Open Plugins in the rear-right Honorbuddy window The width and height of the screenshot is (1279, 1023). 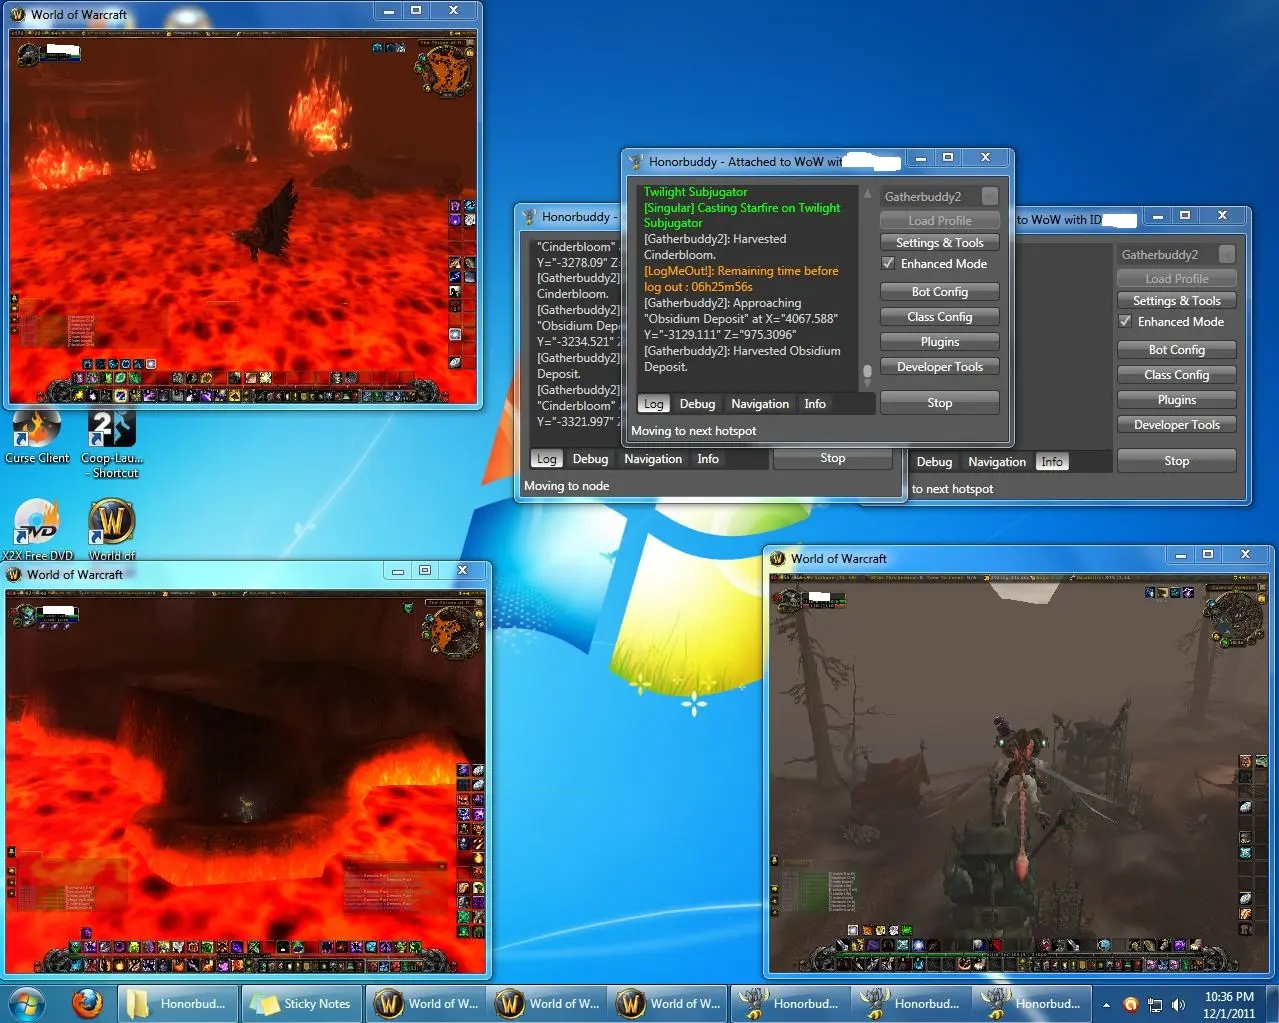pos(1176,400)
